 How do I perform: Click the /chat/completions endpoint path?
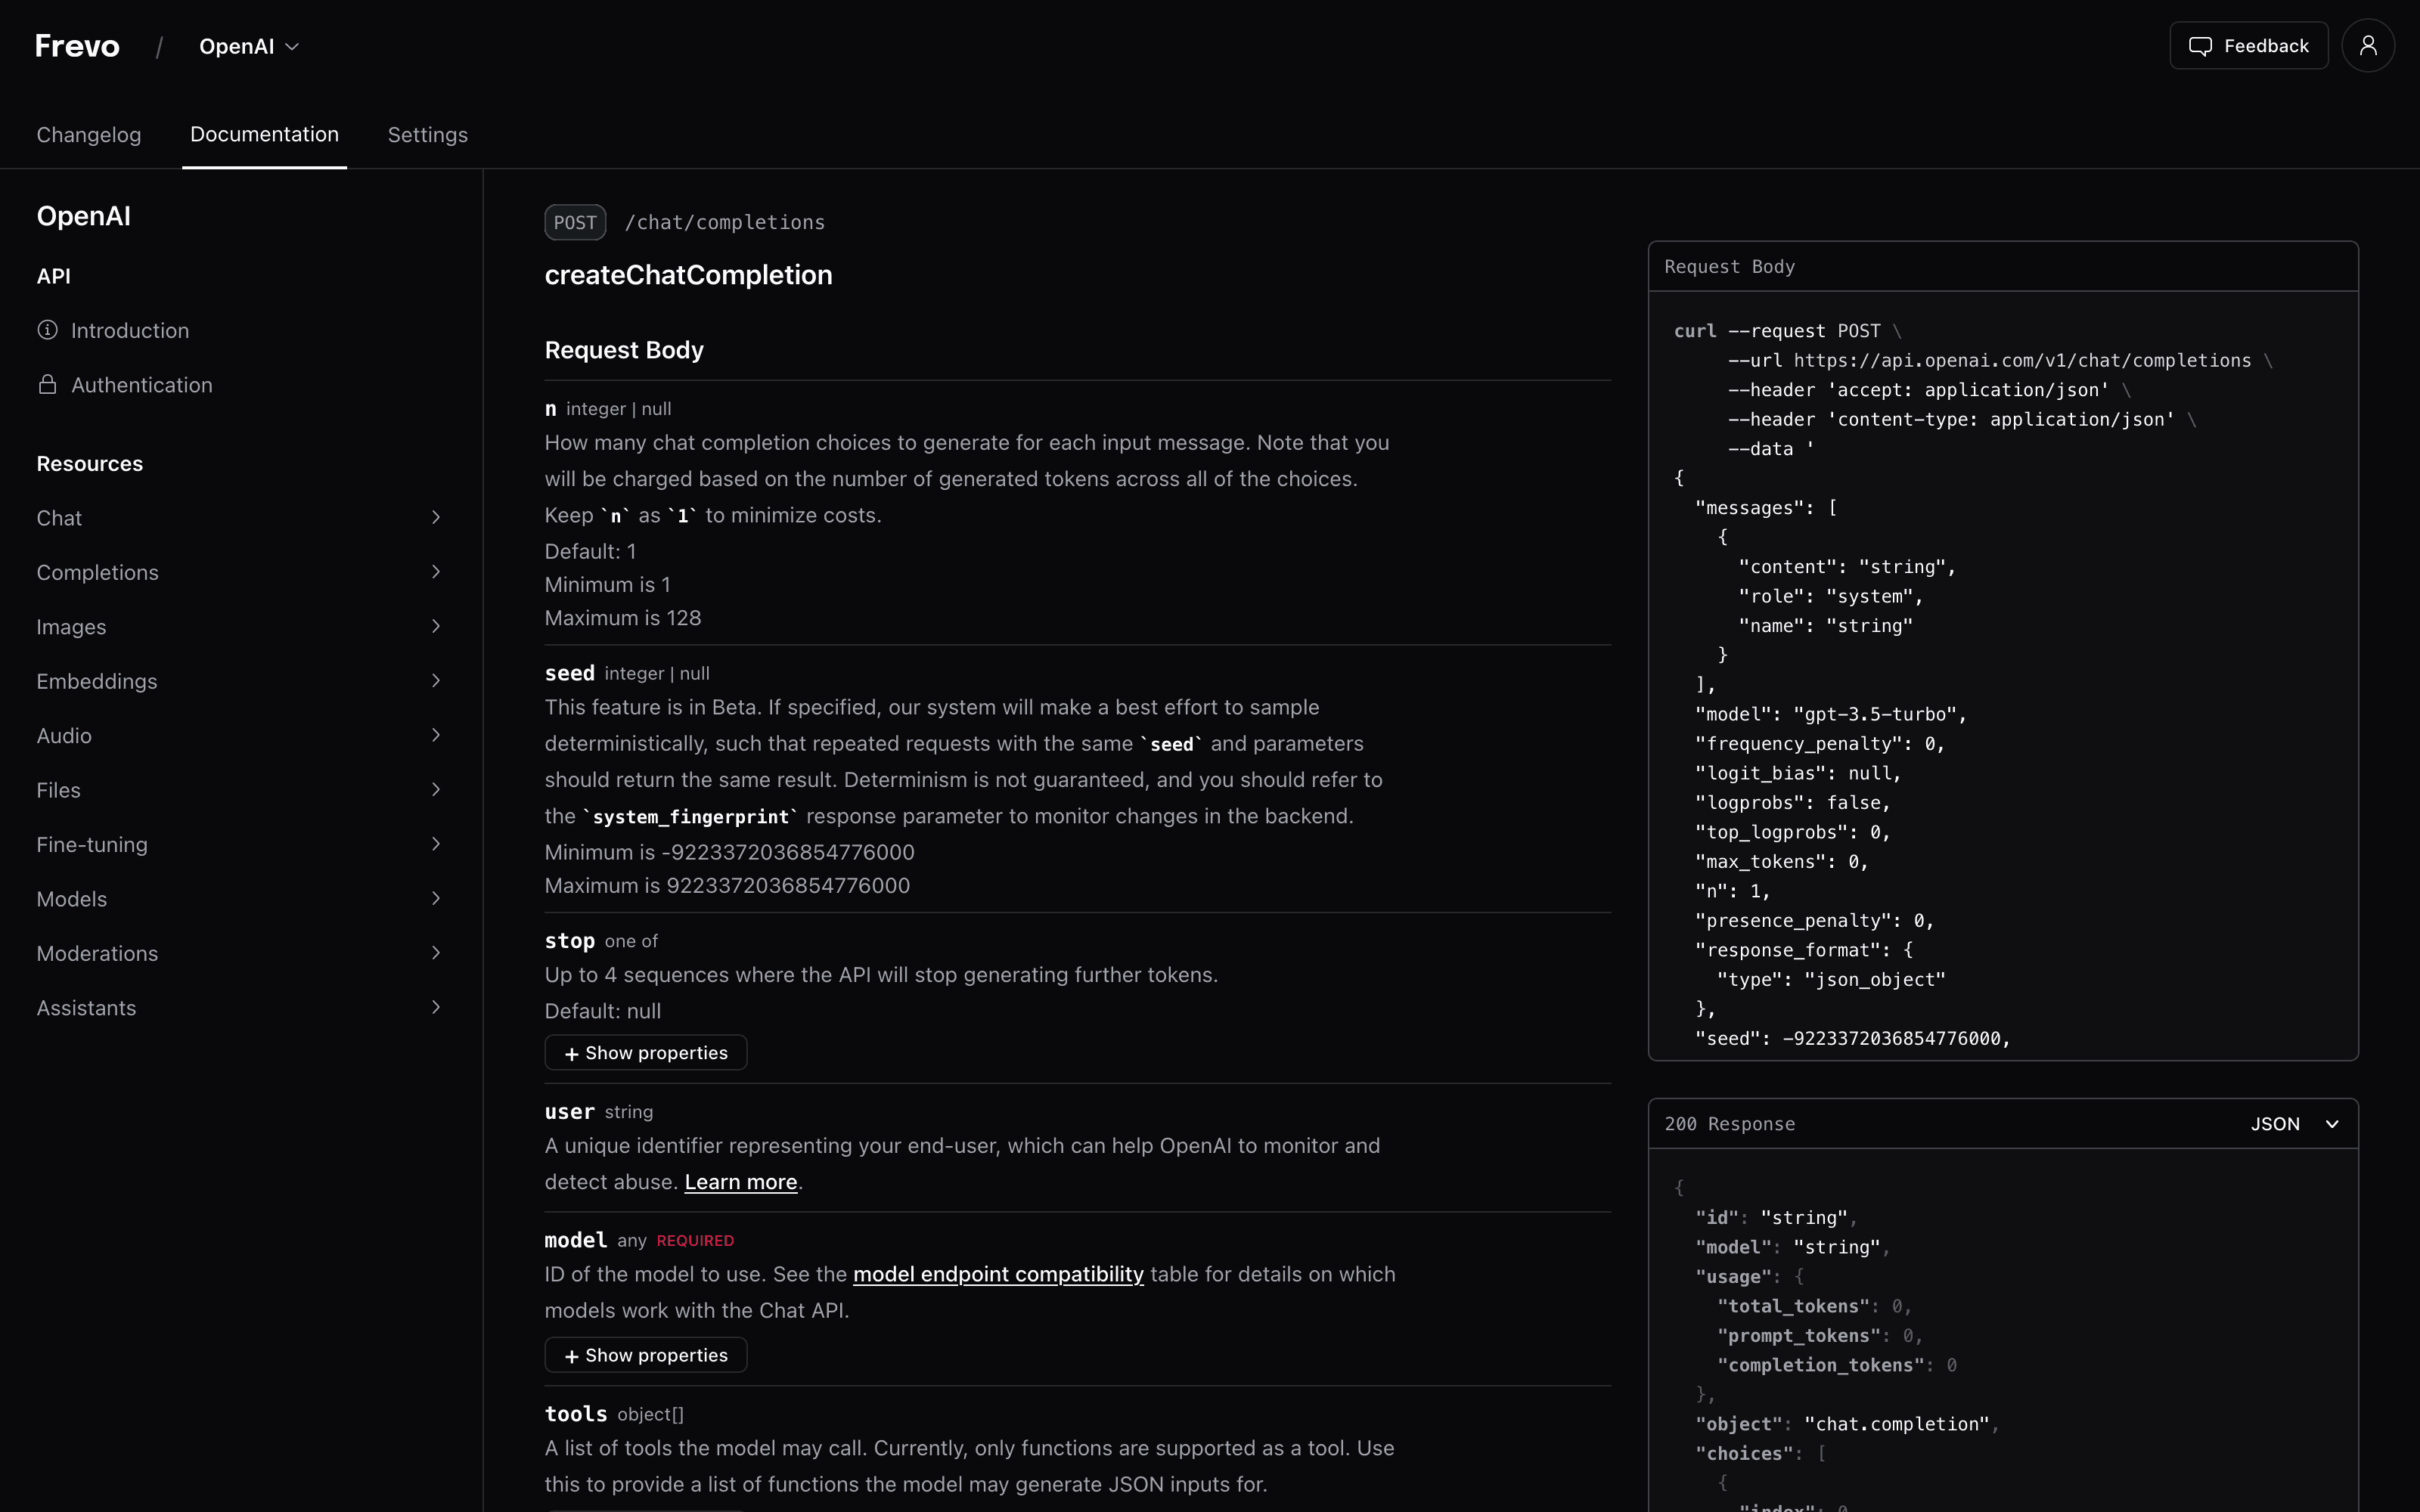tap(725, 222)
